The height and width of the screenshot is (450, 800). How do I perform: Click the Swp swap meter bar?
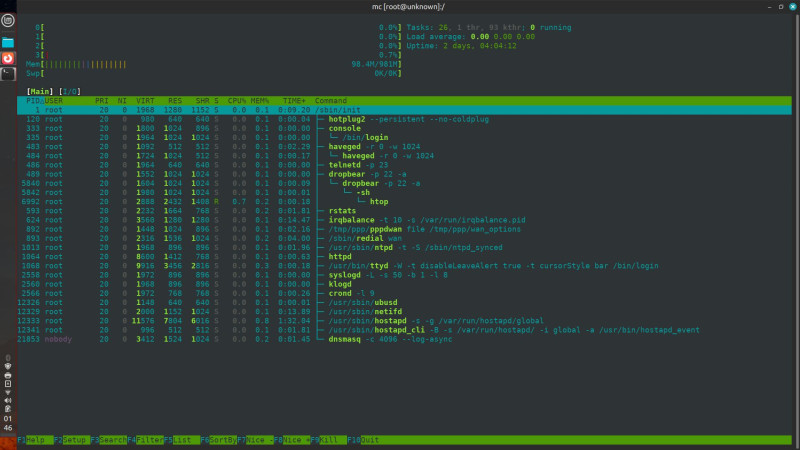tap(214, 73)
